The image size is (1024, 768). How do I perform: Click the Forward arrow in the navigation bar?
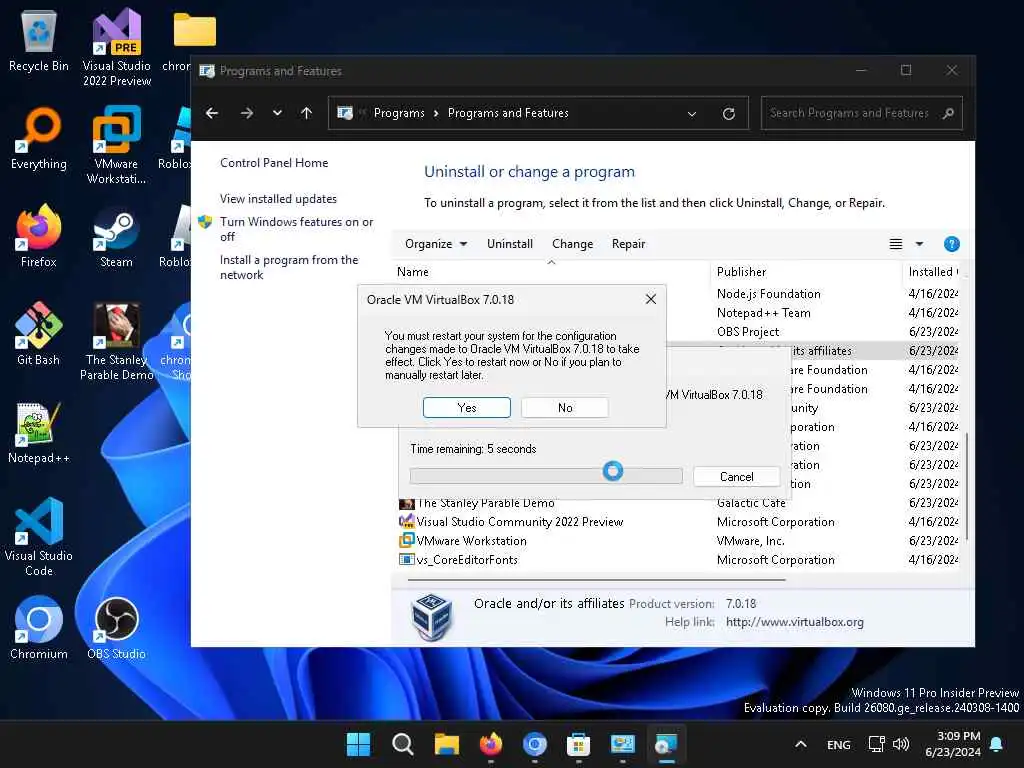coord(246,113)
